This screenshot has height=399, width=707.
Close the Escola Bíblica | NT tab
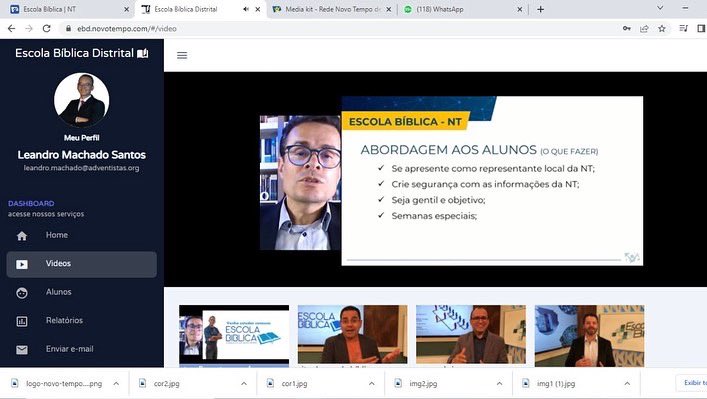coord(126,9)
